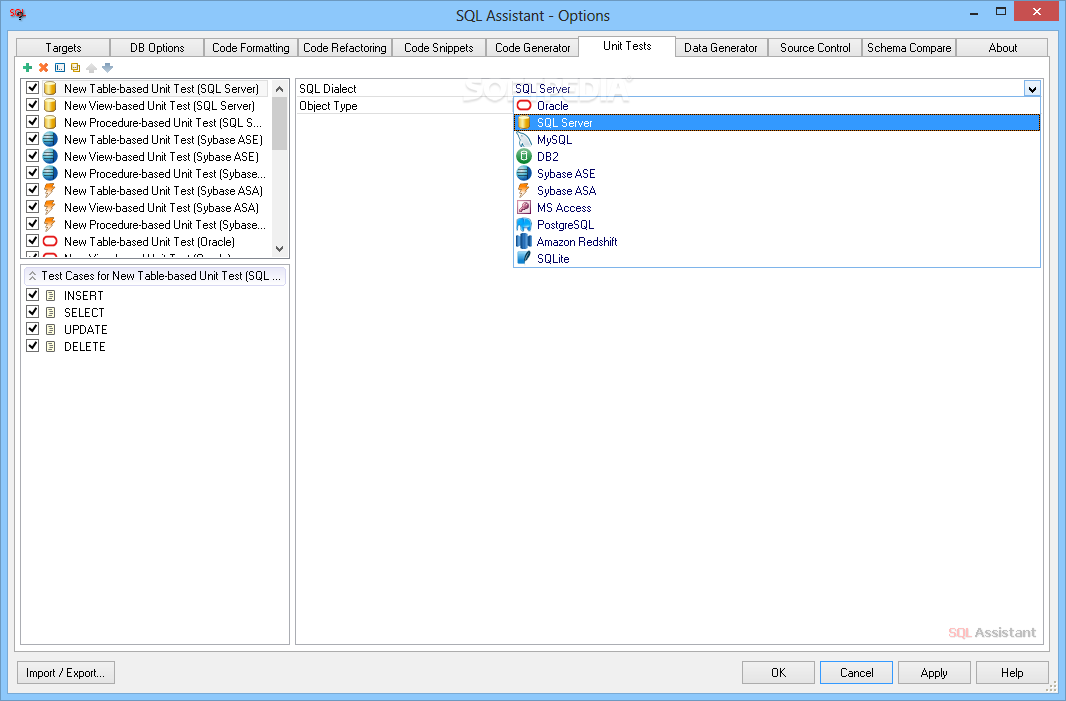1066x701 pixels.
Task: Go to the Schema Compare tab
Action: [909, 48]
